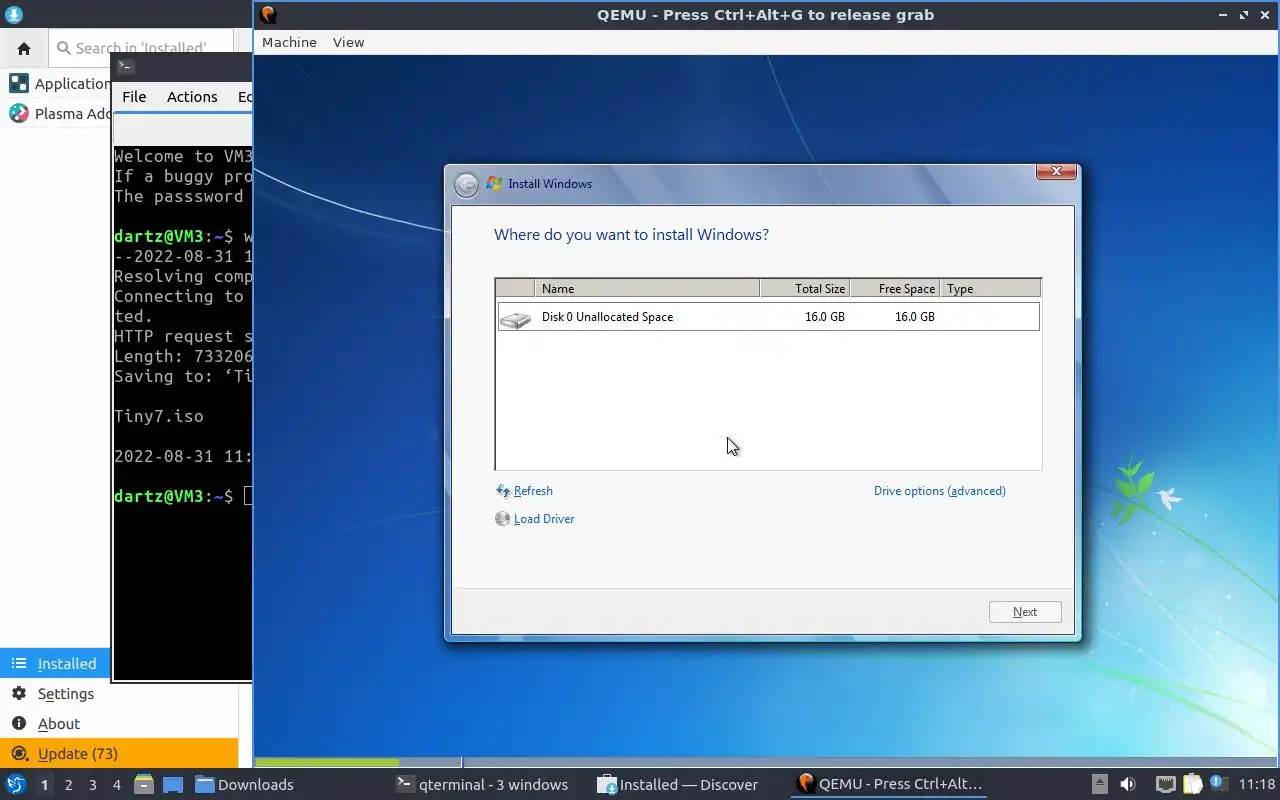Open the File menu in qterminal
Viewport: 1280px width, 800px height.
point(134,97)
